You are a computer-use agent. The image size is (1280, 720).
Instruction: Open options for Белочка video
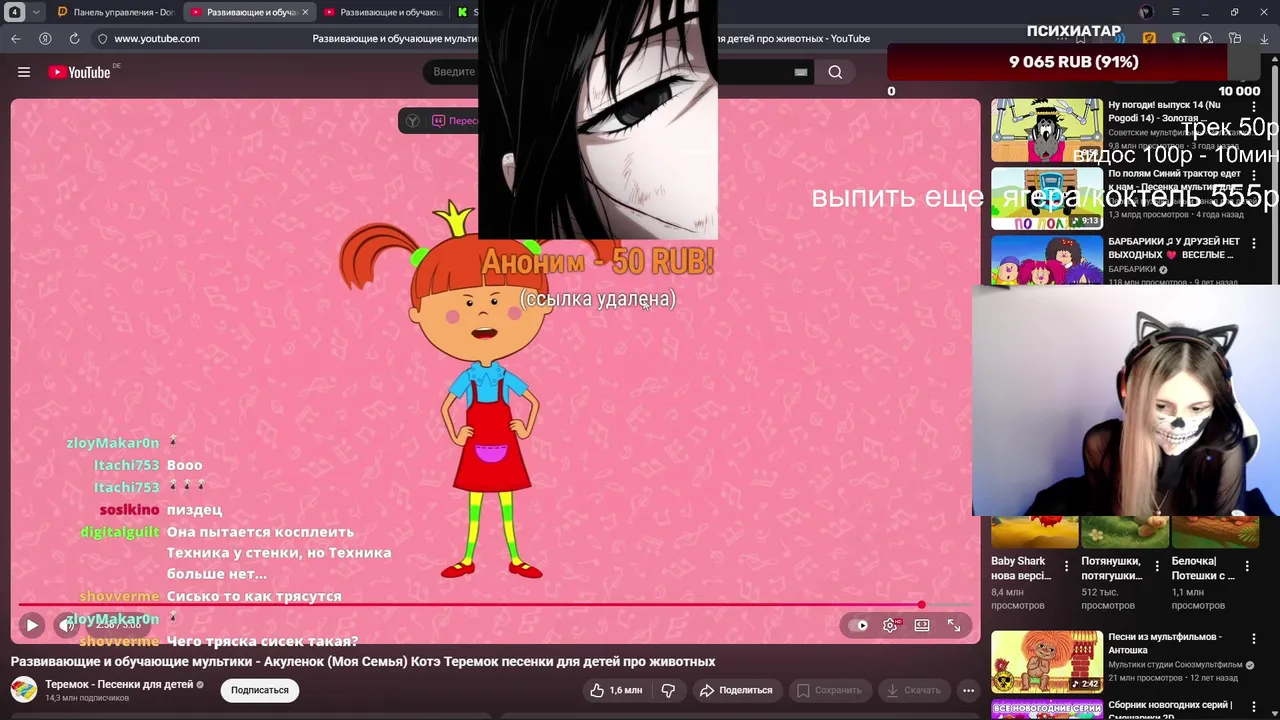click(x=1248, y=566)
